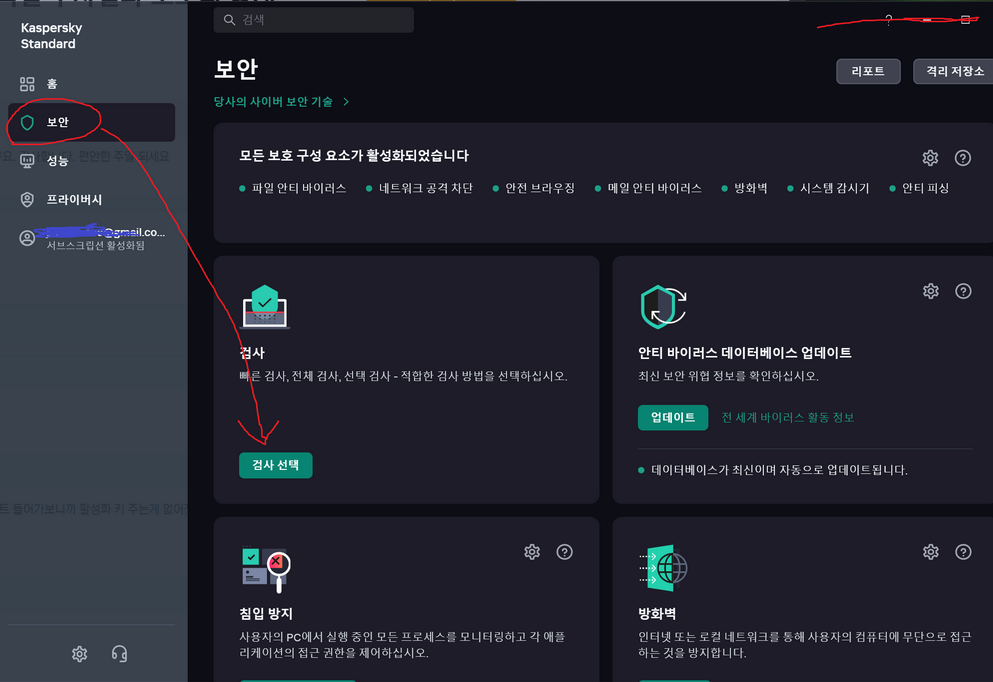Open settings gear on the database update card
Screen dimensions: 993x682
[x=930, y=291]
